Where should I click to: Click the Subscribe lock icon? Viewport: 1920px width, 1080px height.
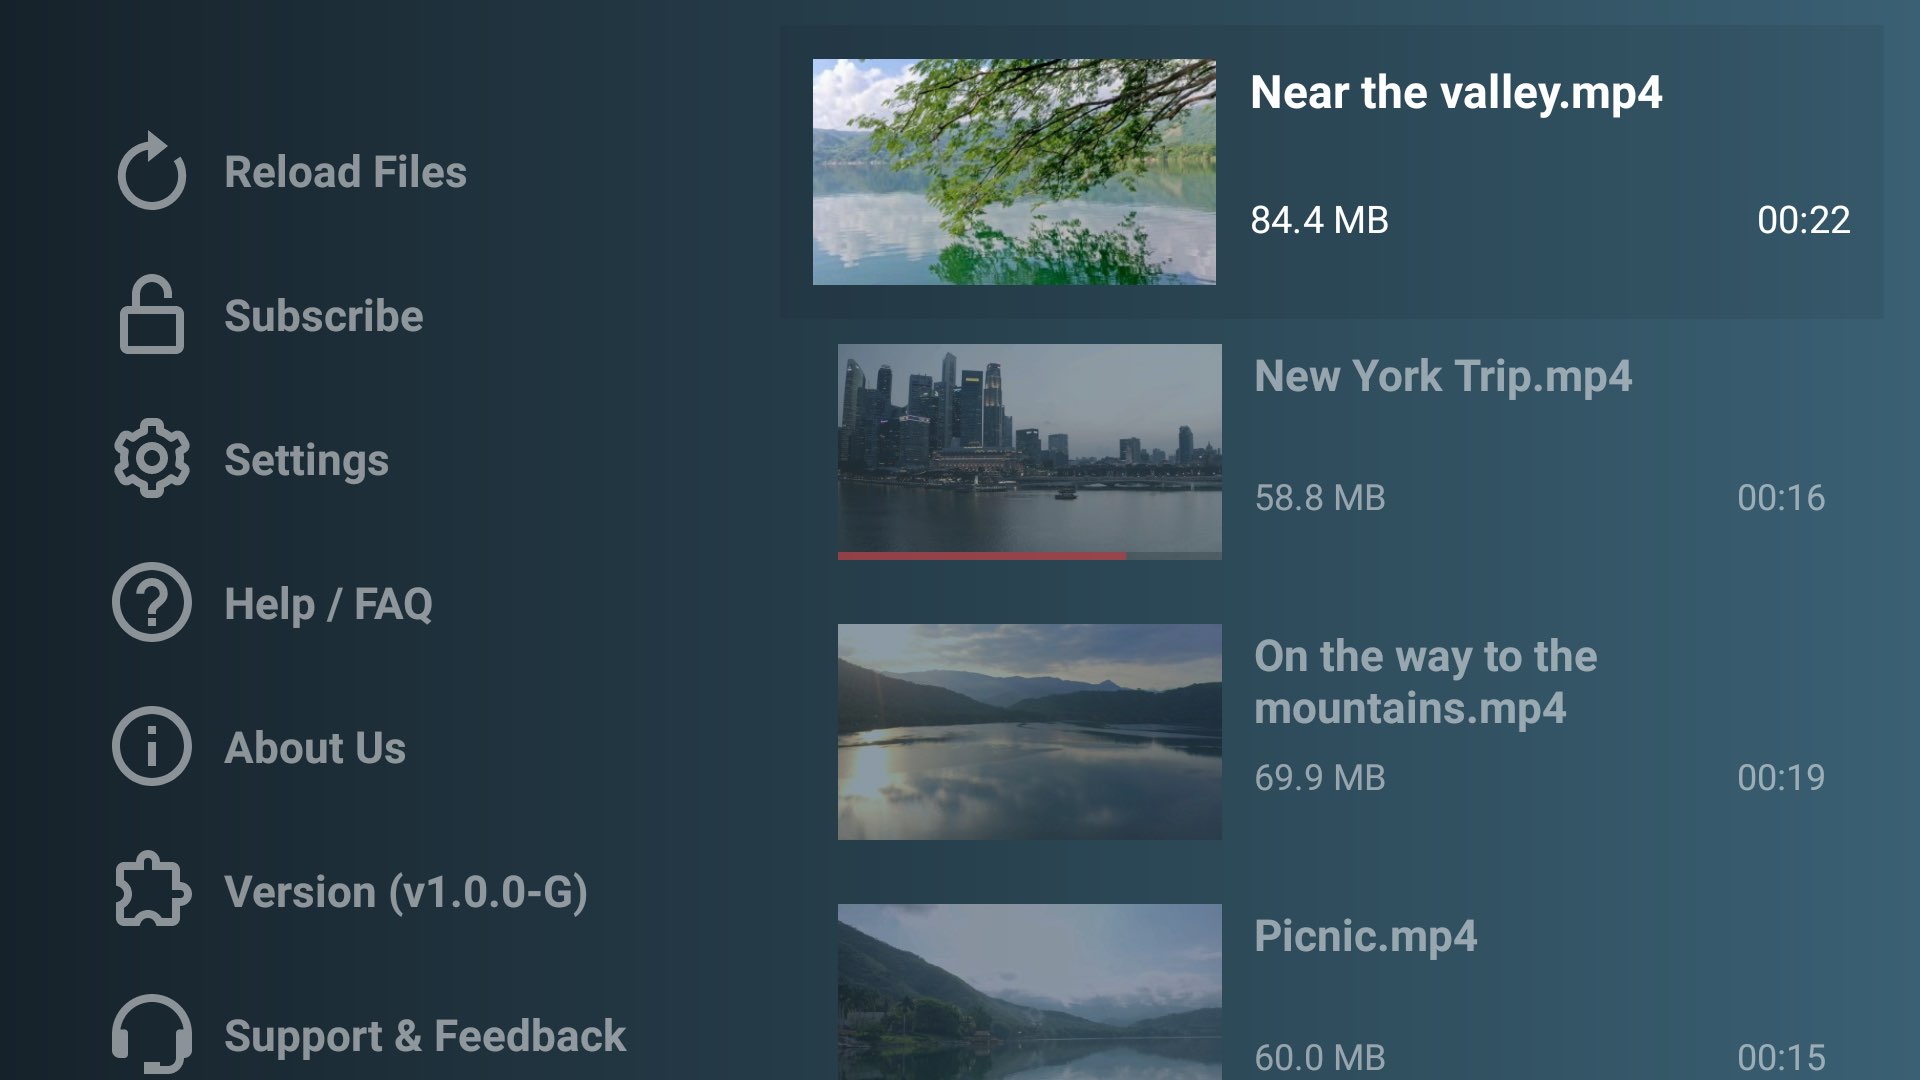tap(152, 316)
